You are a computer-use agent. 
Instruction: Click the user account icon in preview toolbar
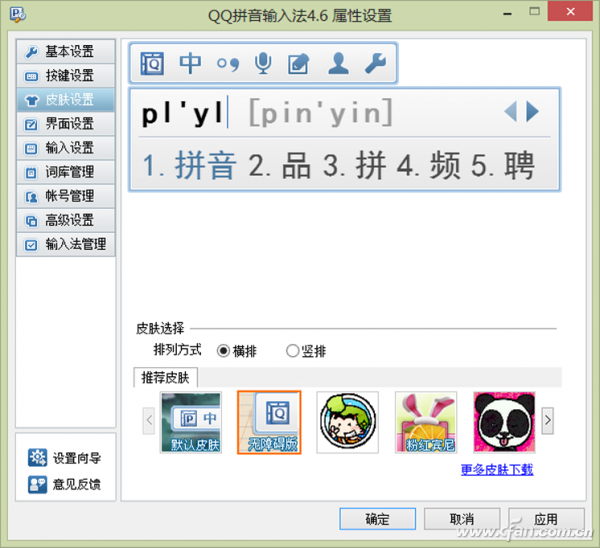point(338,64)
